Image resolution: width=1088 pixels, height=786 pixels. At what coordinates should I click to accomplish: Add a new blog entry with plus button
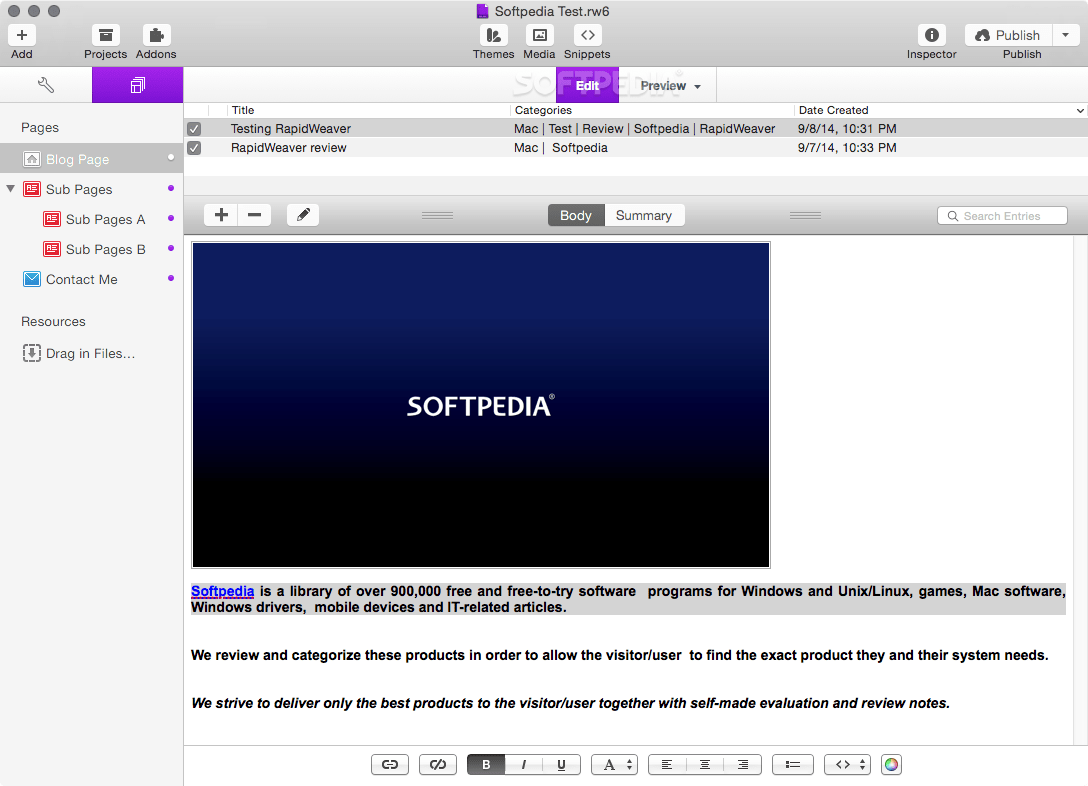pyautogui.click(x=221, y=215)
